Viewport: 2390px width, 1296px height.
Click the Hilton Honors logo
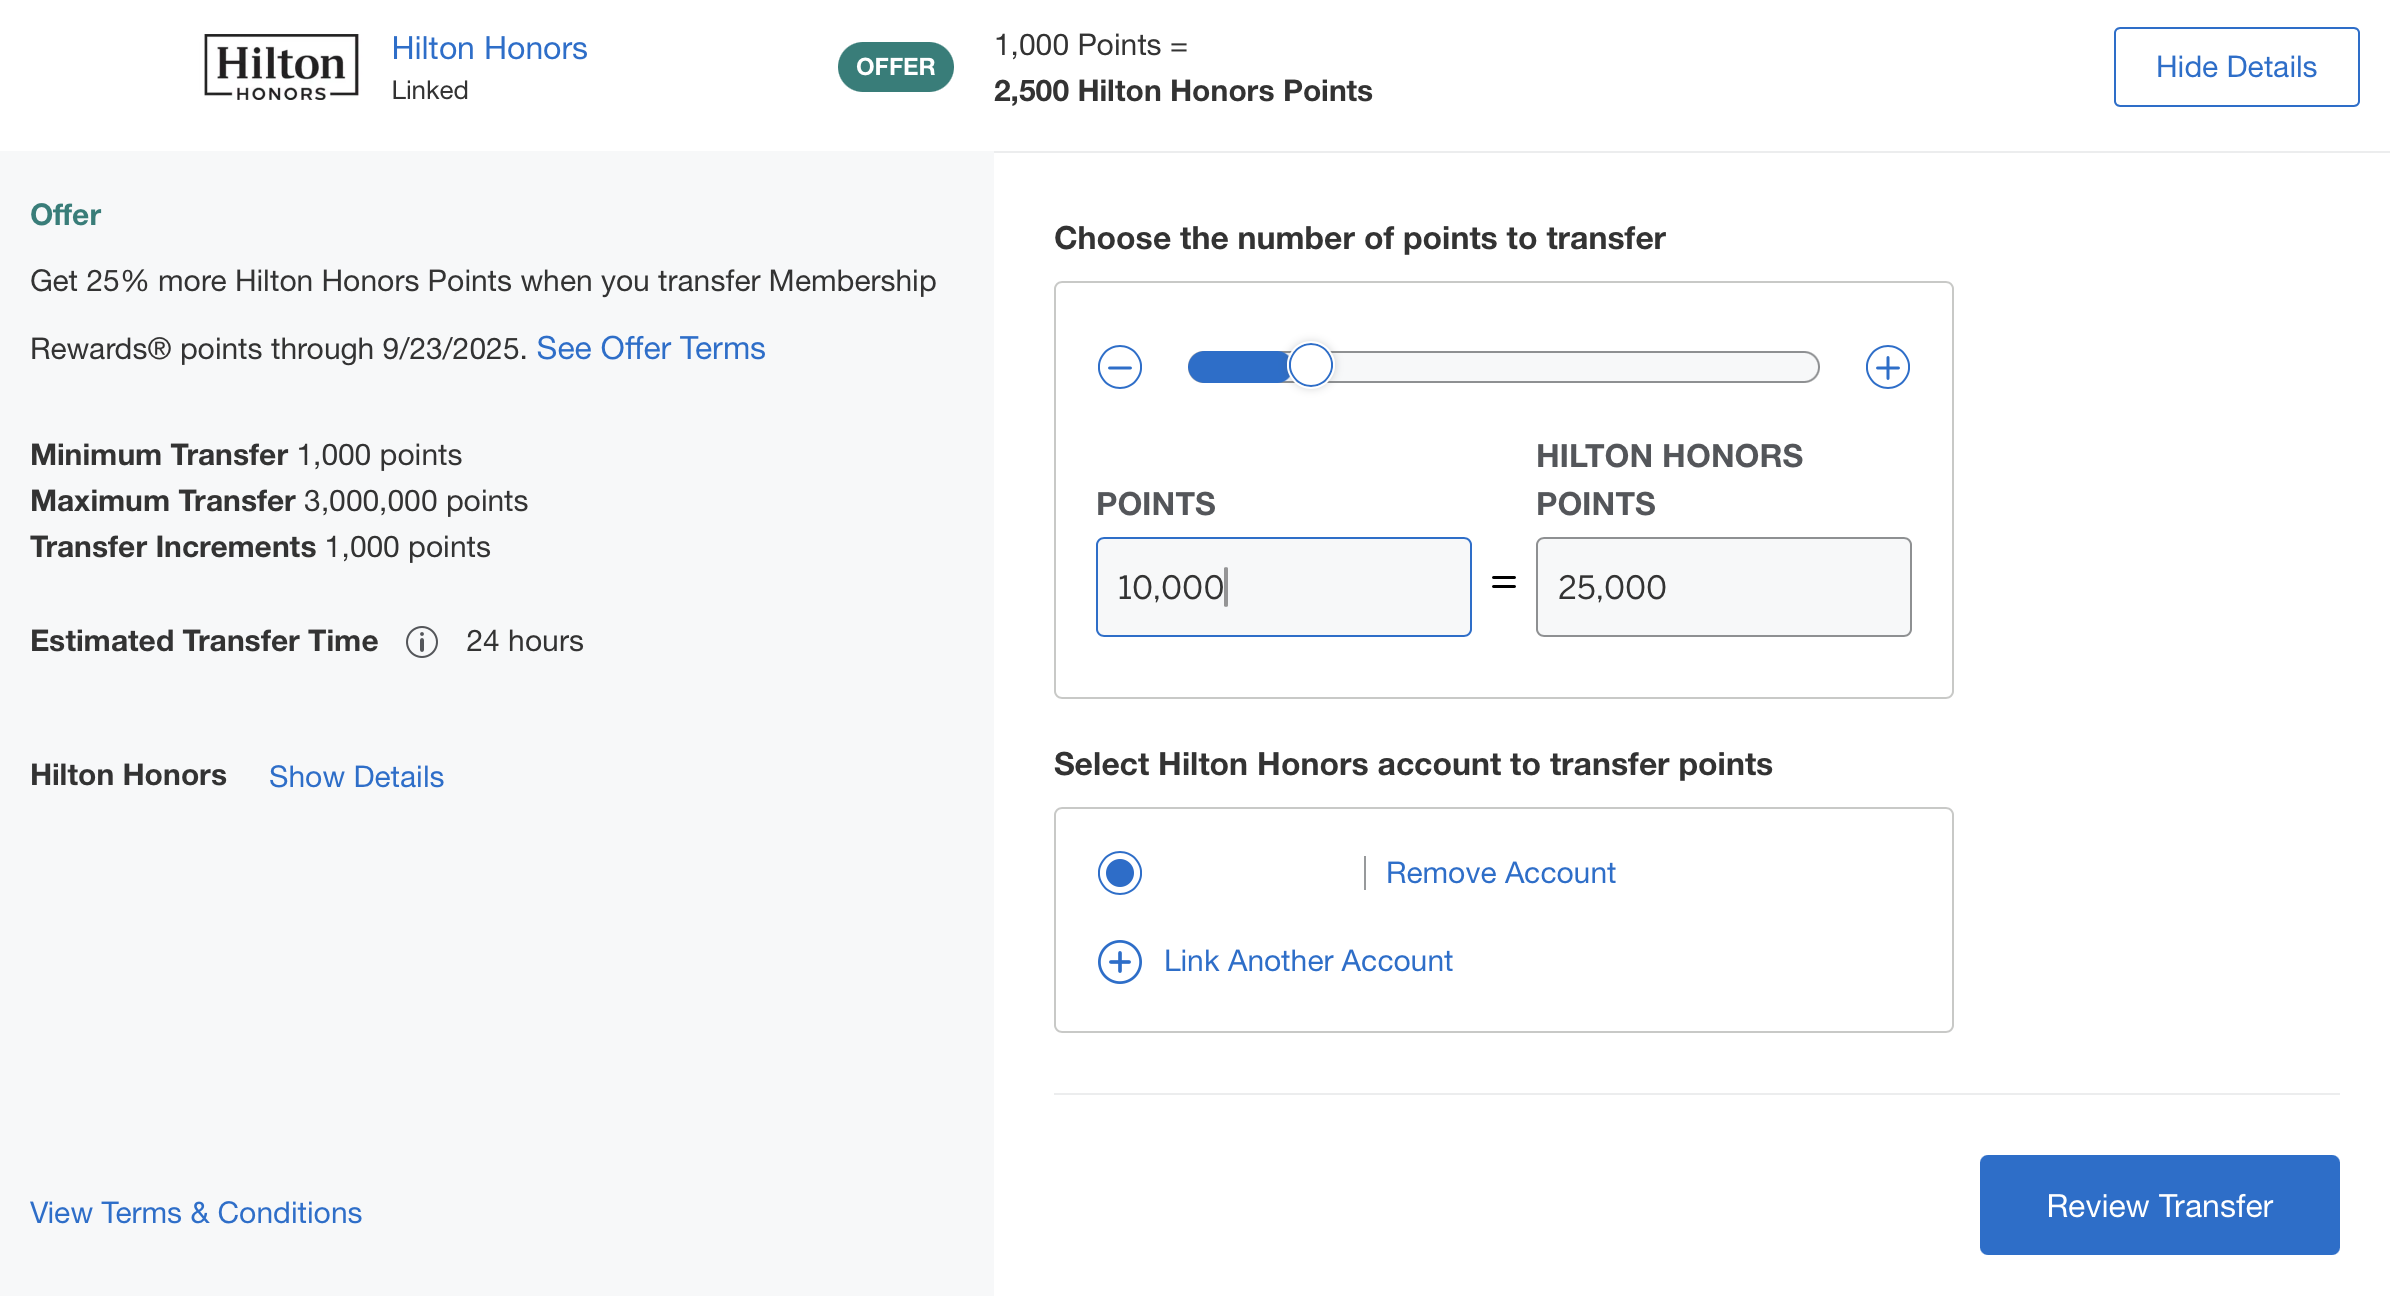[281, 67]
